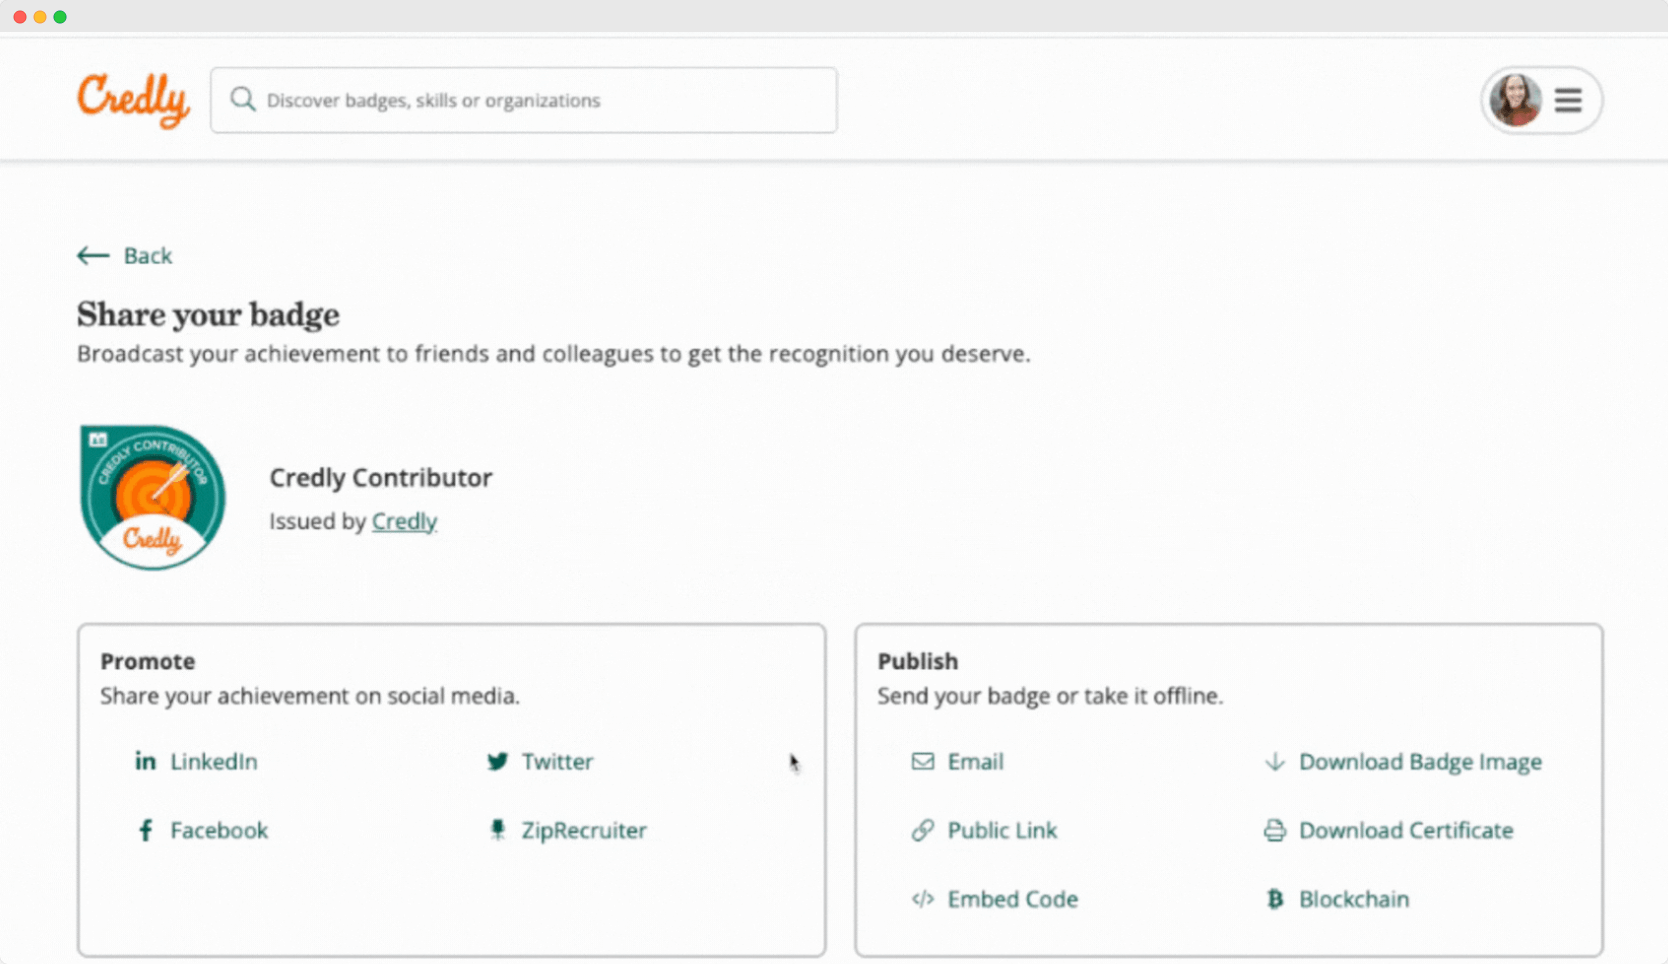Click the Embed Code brackets icon
The height and width of the screenshot is (964, 1668).
[x=923, y=899]
